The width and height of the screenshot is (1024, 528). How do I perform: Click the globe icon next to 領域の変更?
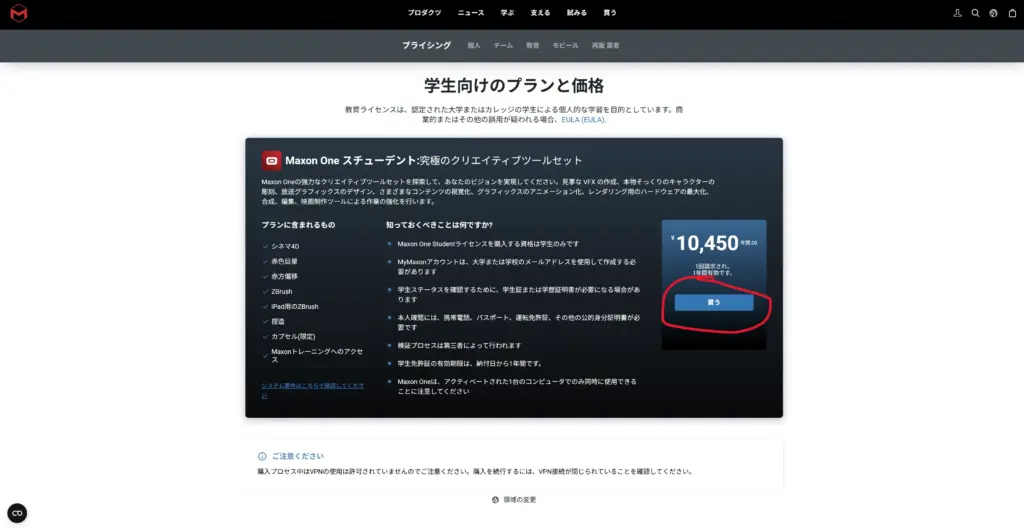495,500
